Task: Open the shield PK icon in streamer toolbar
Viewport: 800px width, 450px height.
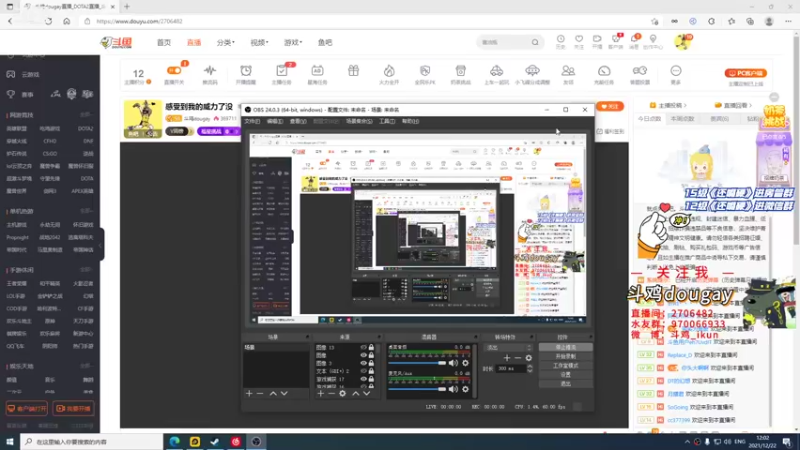Action: [425, 70]
